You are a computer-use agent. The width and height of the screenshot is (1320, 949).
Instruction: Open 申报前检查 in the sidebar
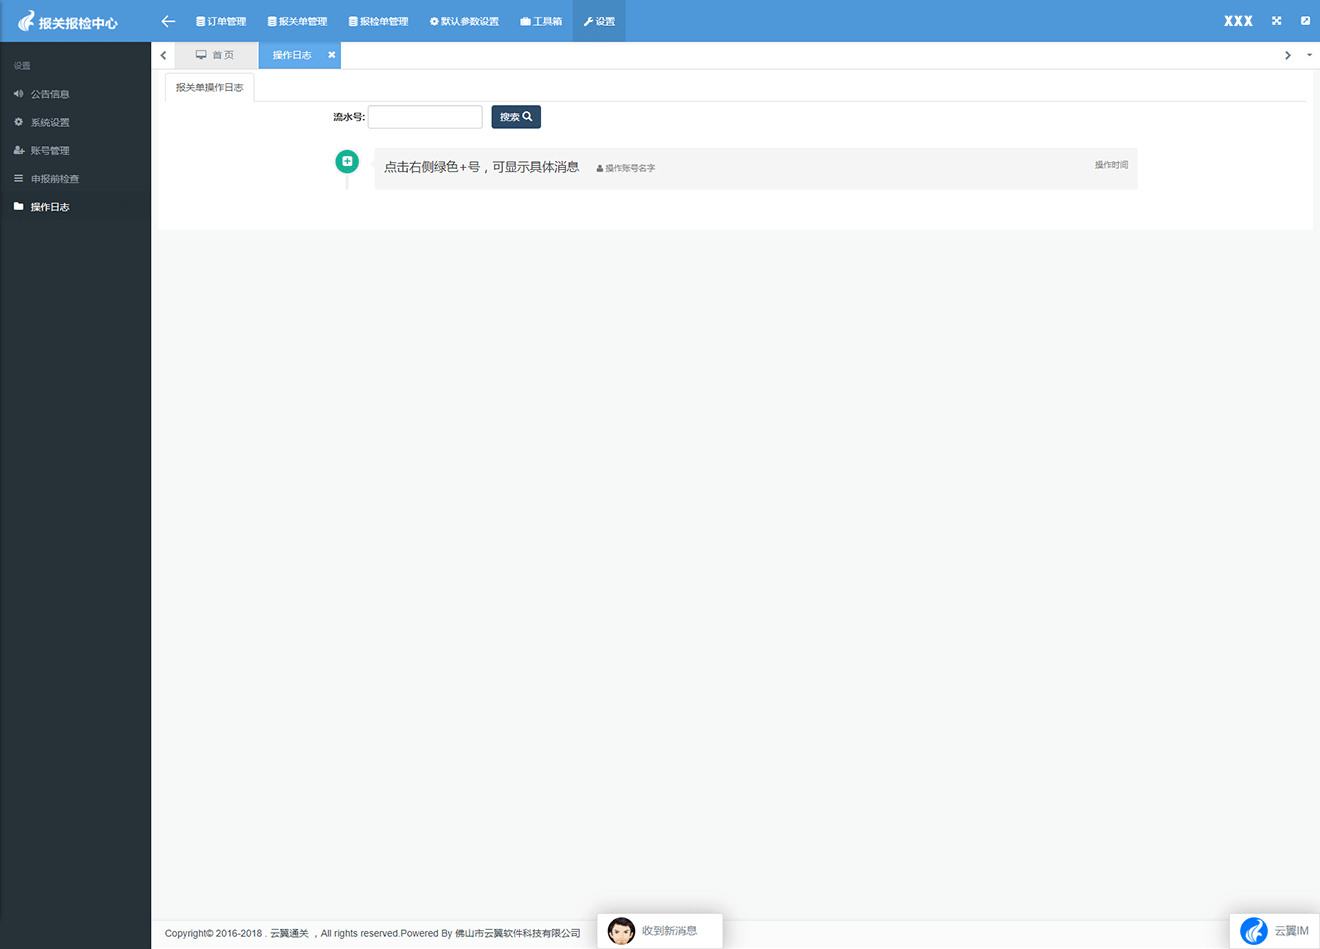click(x=54, y=179)
